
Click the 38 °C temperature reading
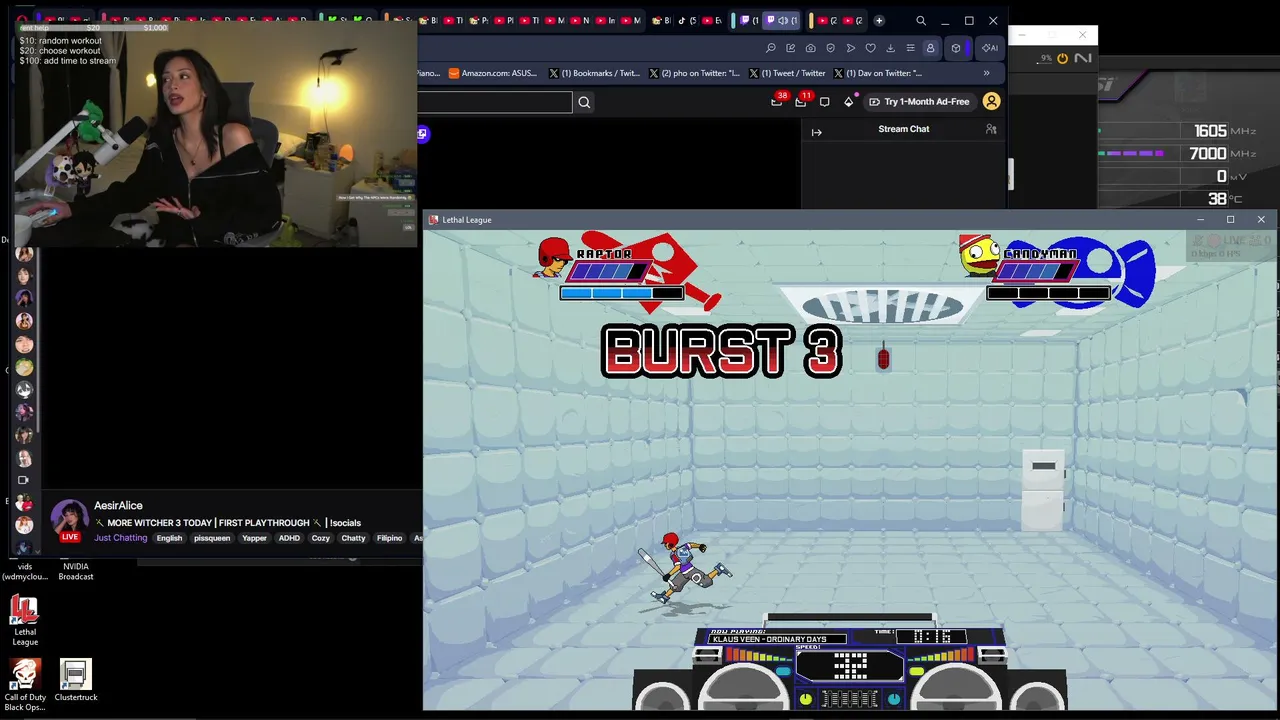coord(1217,199)
